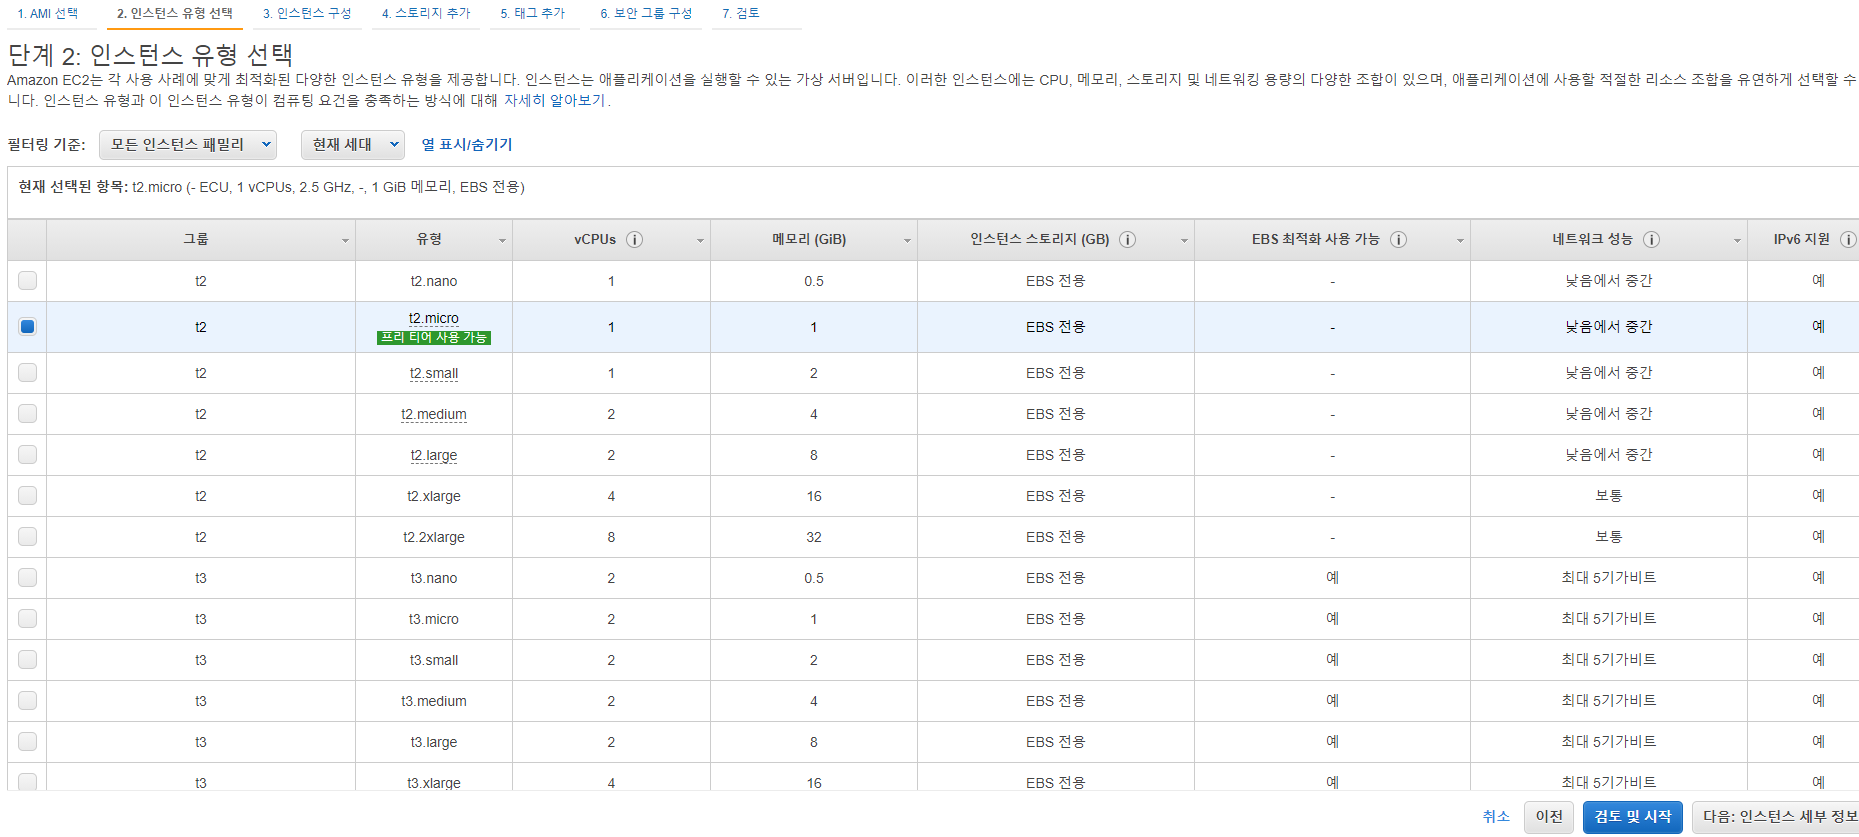The height and width of the screenshot is (837, 1859).
Task: Tick the t3.large row checkbox
Action: [x=27, y=741]
